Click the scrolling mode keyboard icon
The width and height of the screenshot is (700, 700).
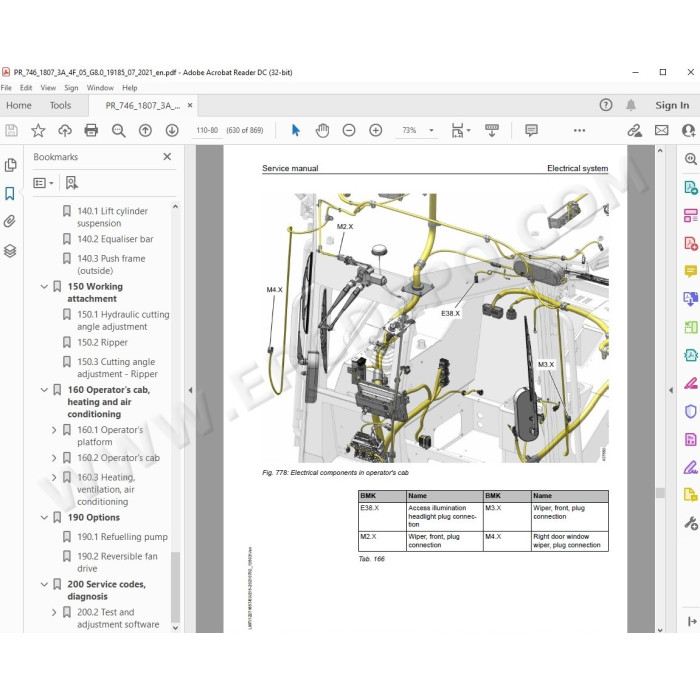[x=492, y=130]
